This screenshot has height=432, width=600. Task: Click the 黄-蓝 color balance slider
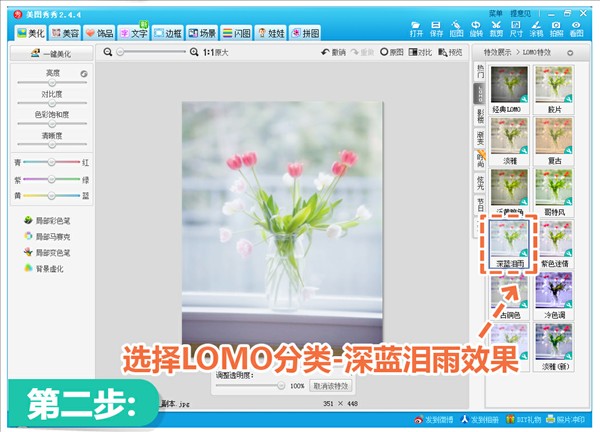pos(51,196)
